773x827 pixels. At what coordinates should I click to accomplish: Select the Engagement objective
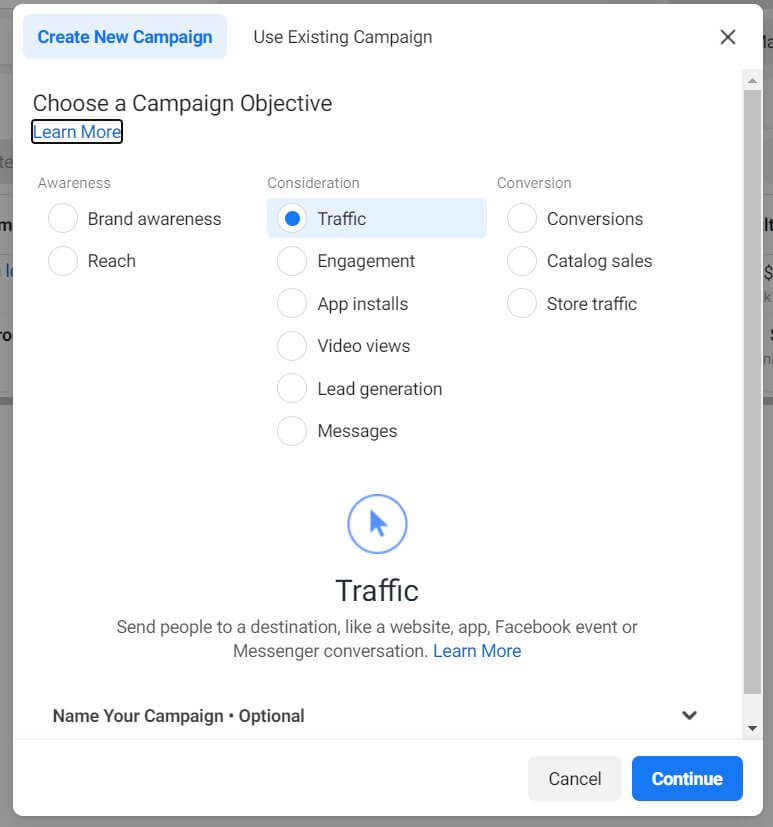[x=292, y=260]
